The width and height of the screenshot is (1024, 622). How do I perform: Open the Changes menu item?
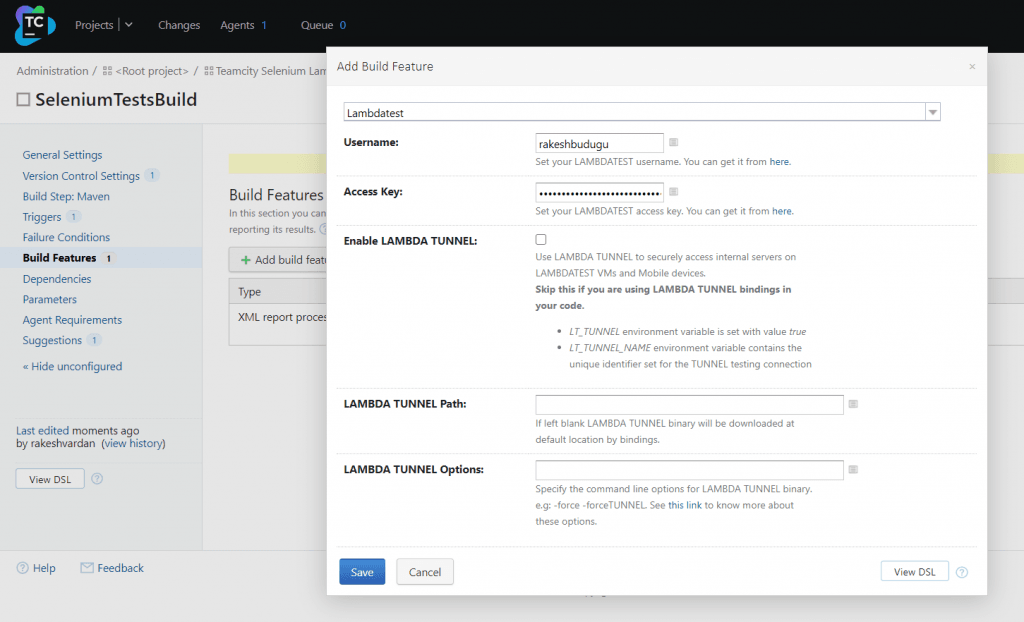pyautogui.click(x=179, y=25)
